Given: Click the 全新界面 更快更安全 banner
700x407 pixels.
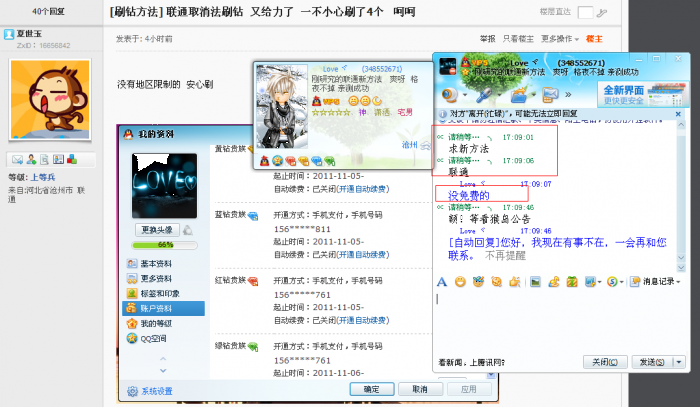Looking at the screenshot, I should click(x=642, y=95).
